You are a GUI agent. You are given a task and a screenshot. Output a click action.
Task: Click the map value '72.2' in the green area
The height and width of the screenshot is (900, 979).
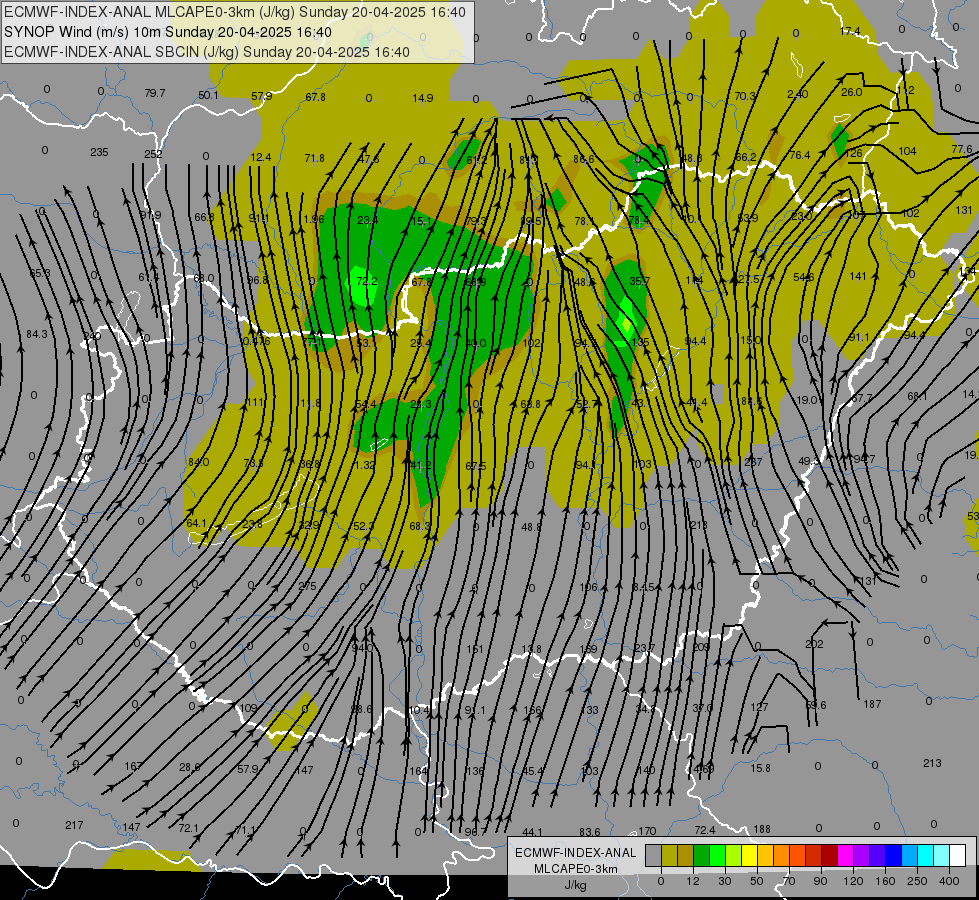click(x=367, y=281)
